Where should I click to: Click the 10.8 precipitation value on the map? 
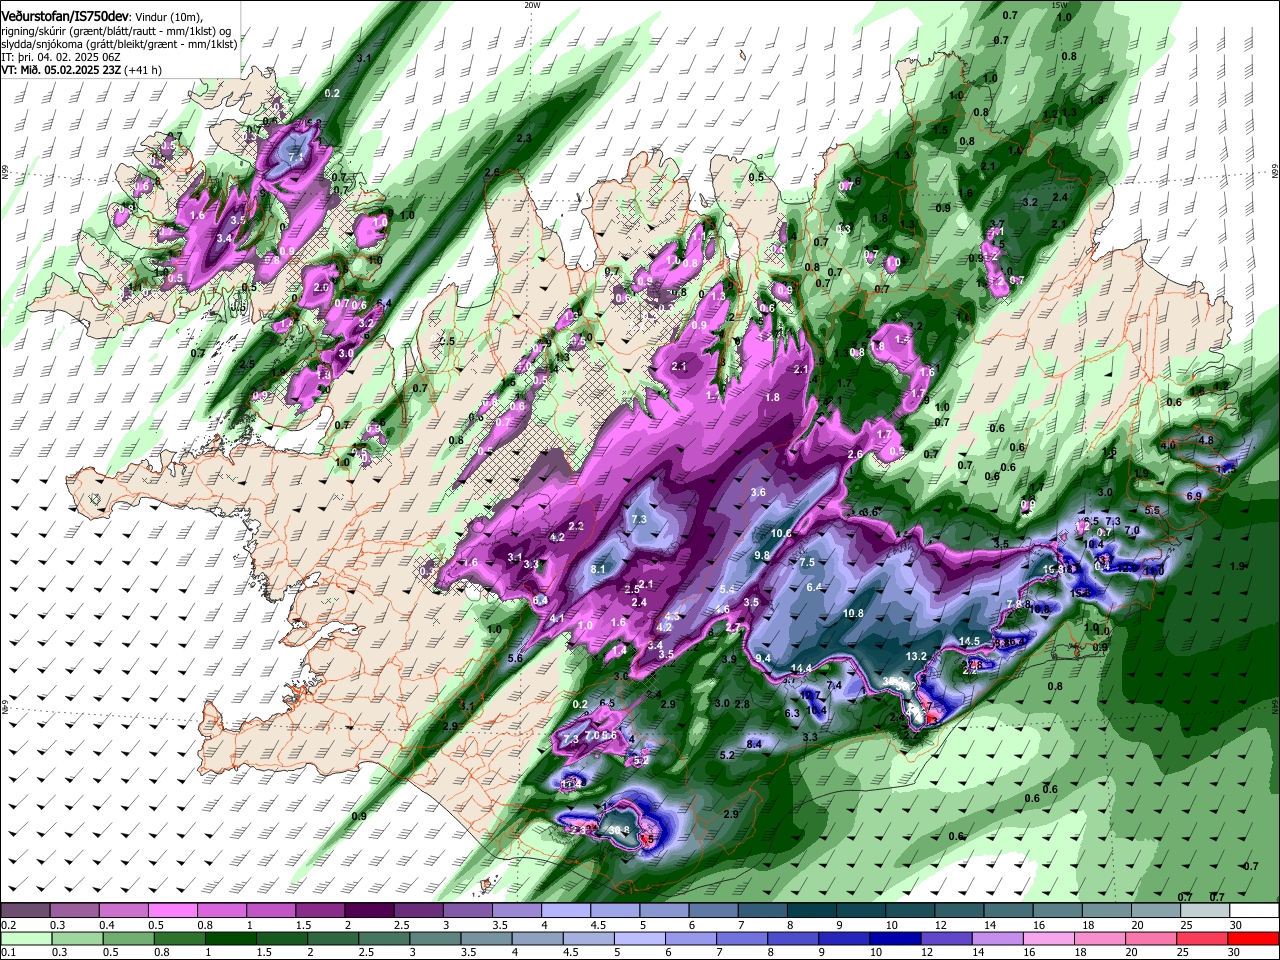click(x=853, y=613)
